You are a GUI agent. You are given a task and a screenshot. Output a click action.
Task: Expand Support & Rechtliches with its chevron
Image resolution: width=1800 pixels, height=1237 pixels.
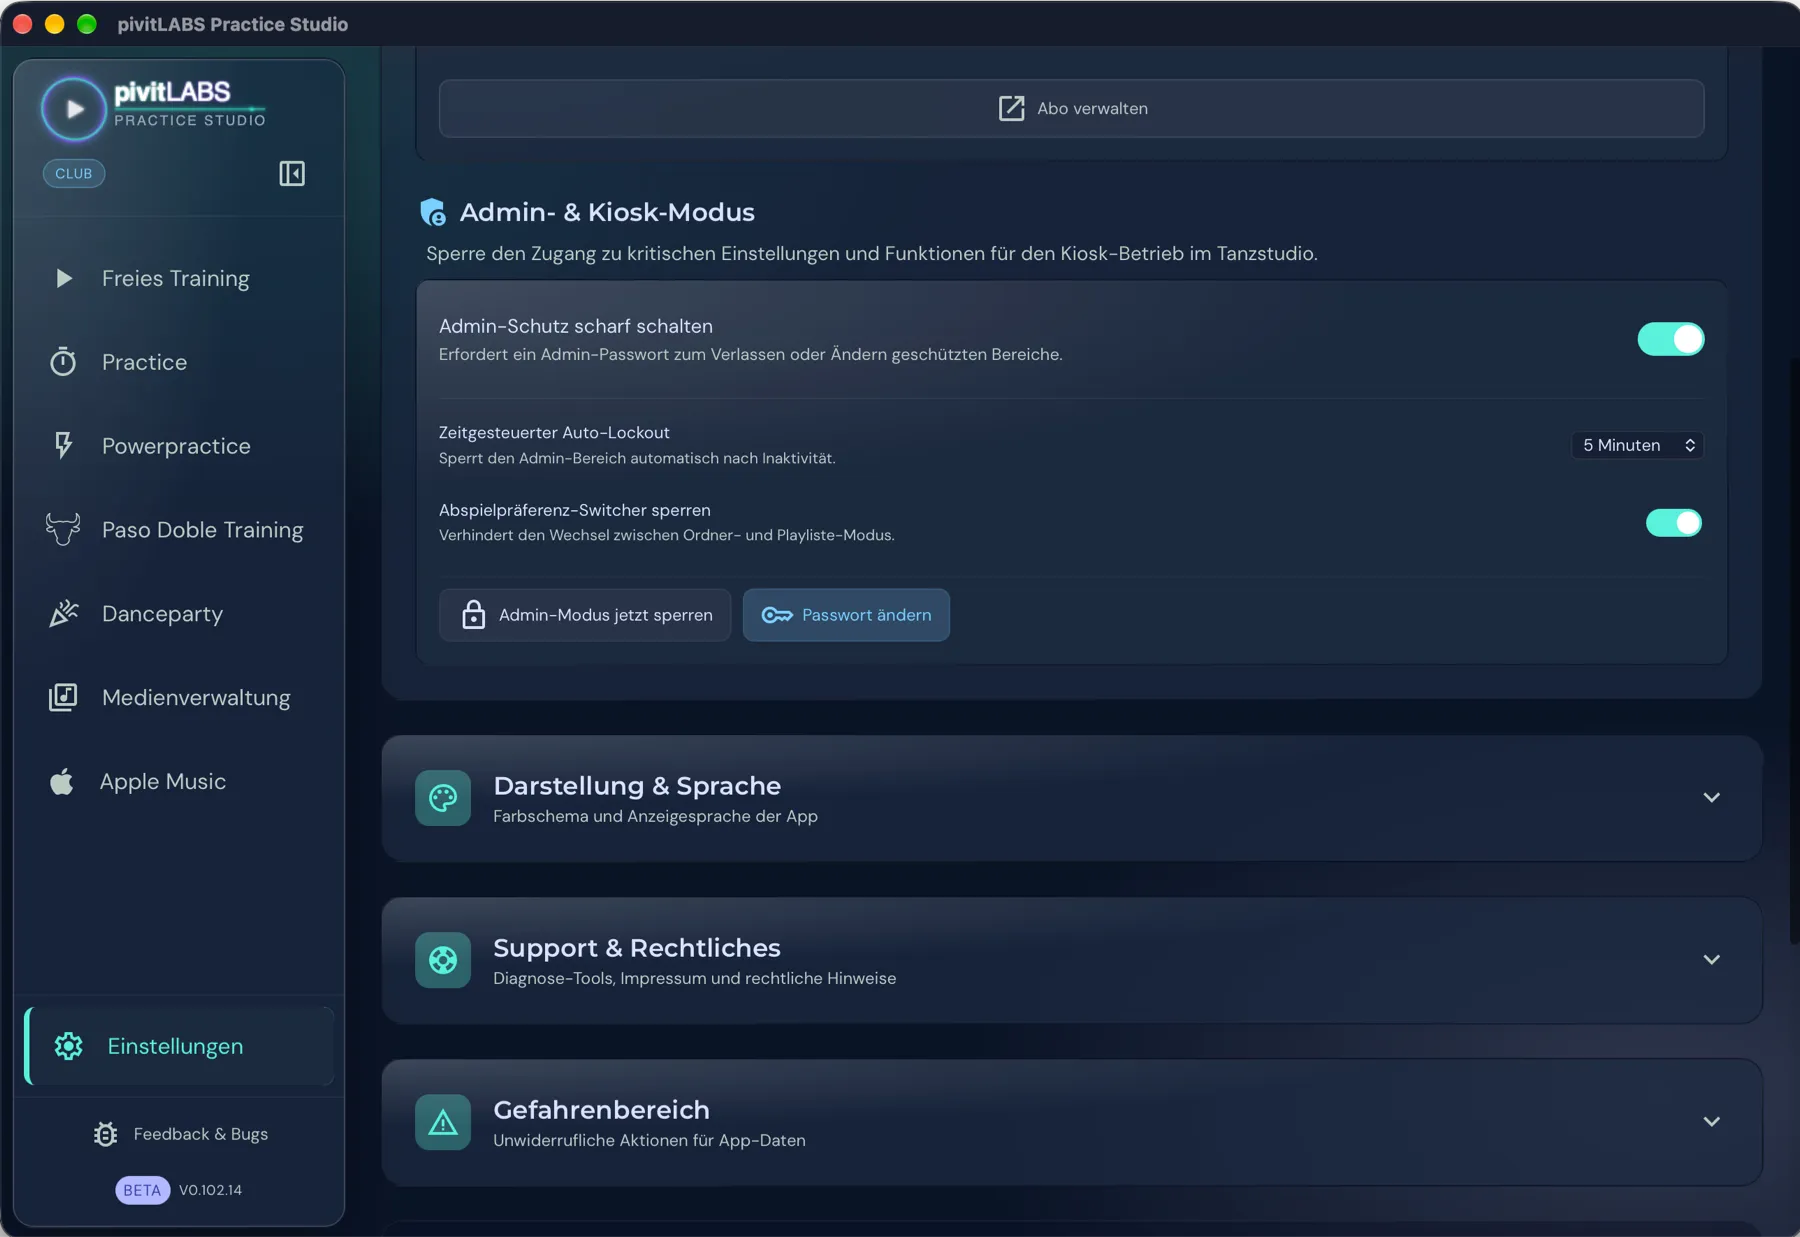pyautogui.click(x=1712, y=960)
